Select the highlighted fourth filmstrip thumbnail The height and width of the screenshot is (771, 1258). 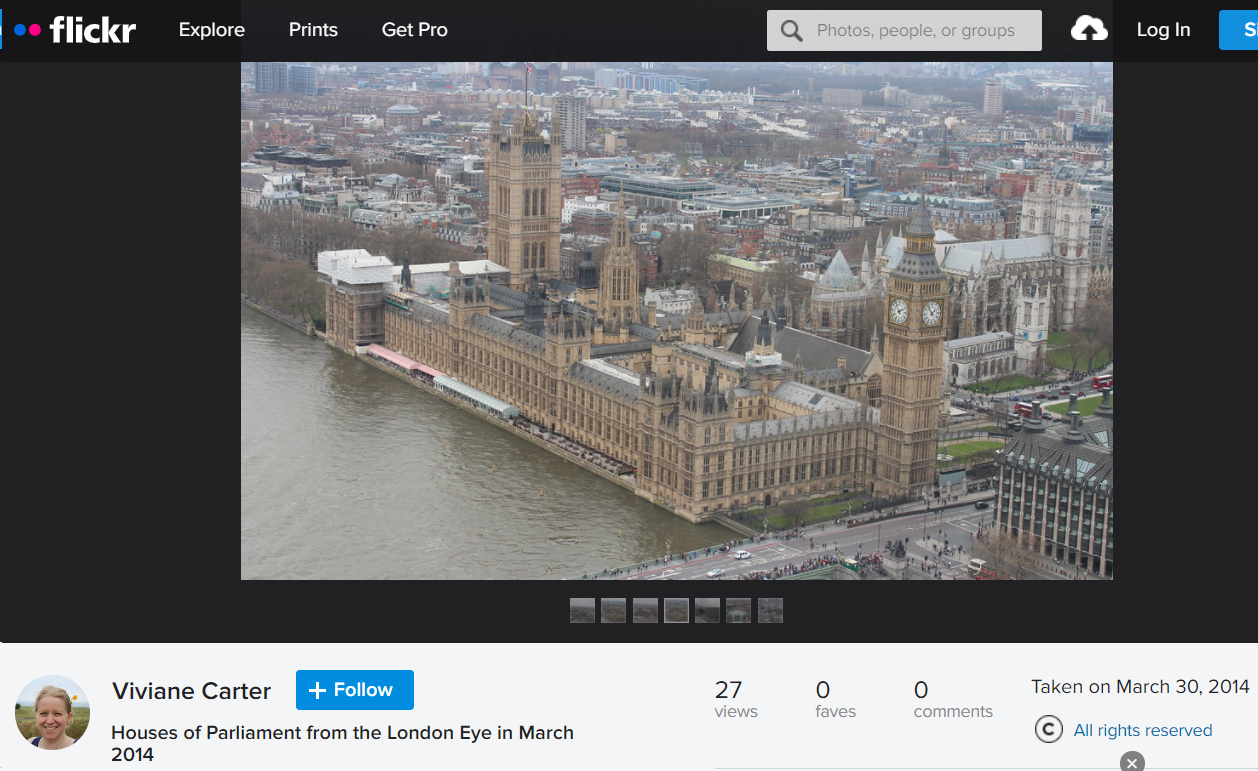point(676,610)
